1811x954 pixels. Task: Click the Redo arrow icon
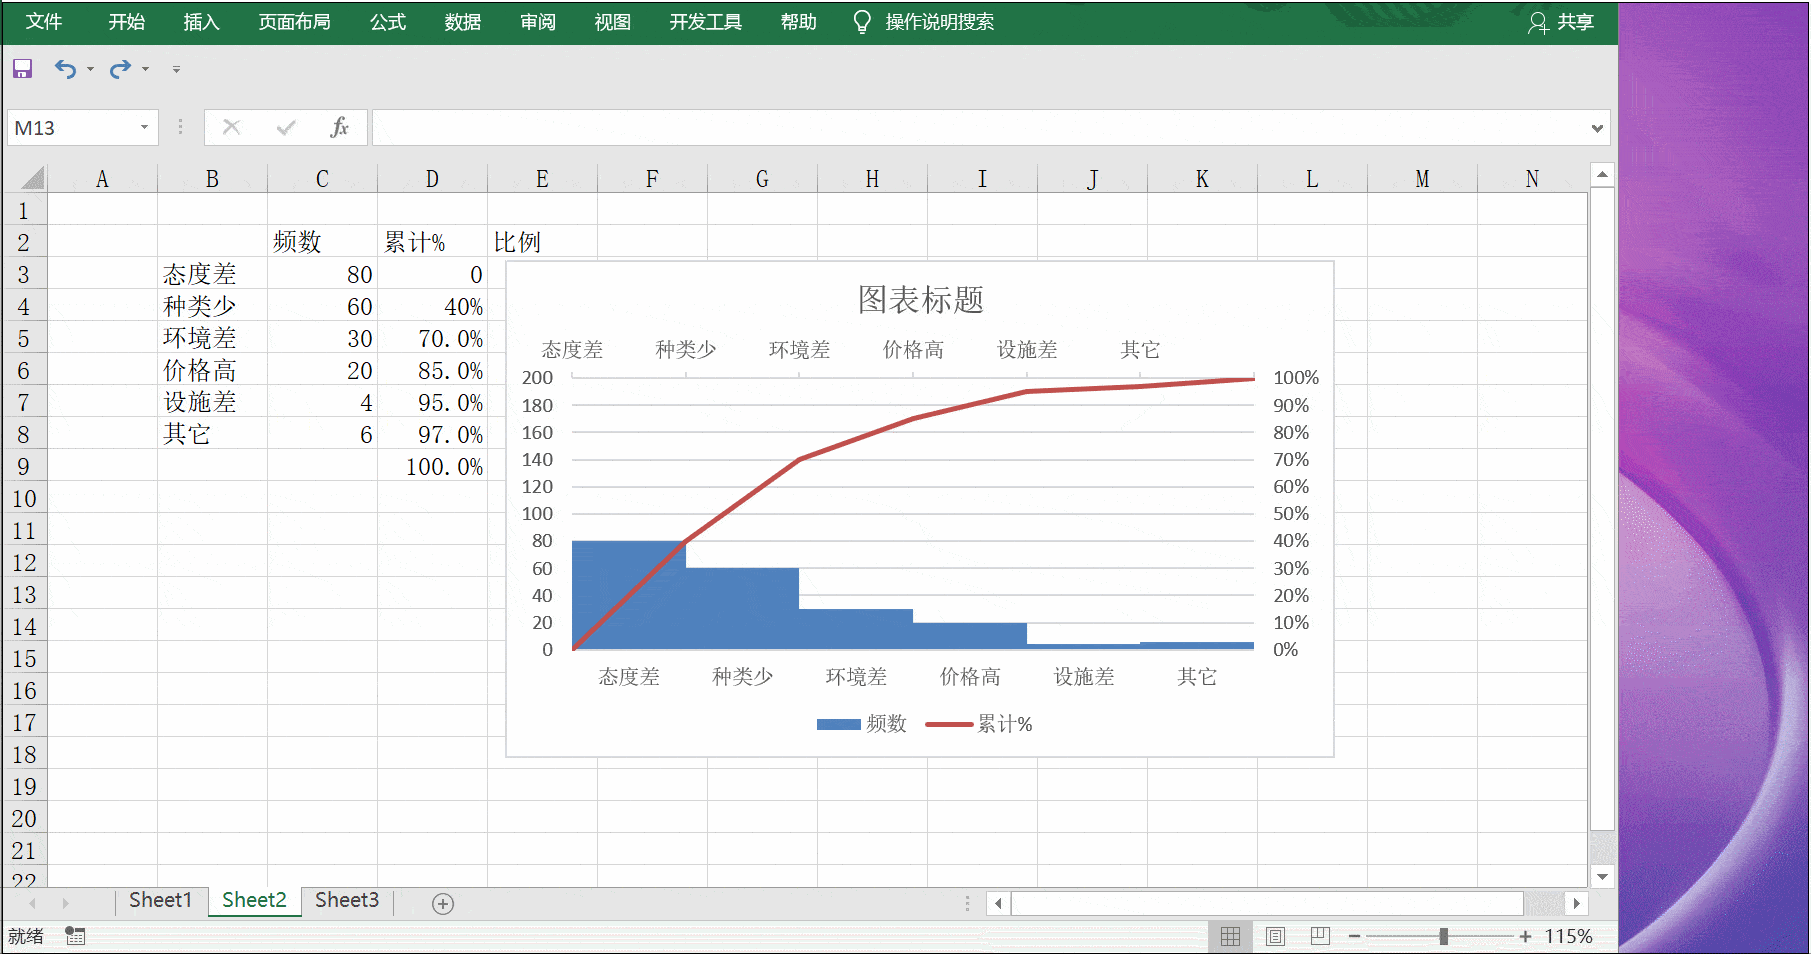(x=120, y=69)
